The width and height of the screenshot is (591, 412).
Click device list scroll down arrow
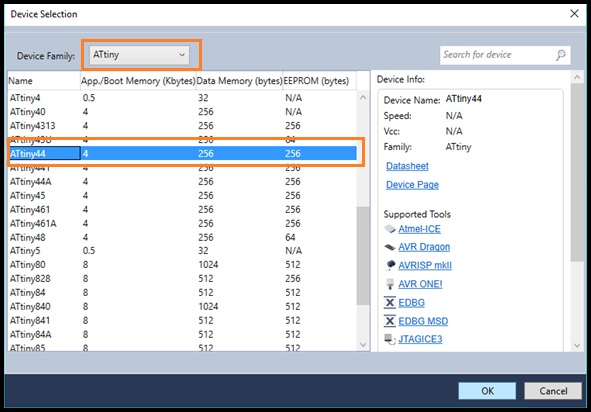363,345
